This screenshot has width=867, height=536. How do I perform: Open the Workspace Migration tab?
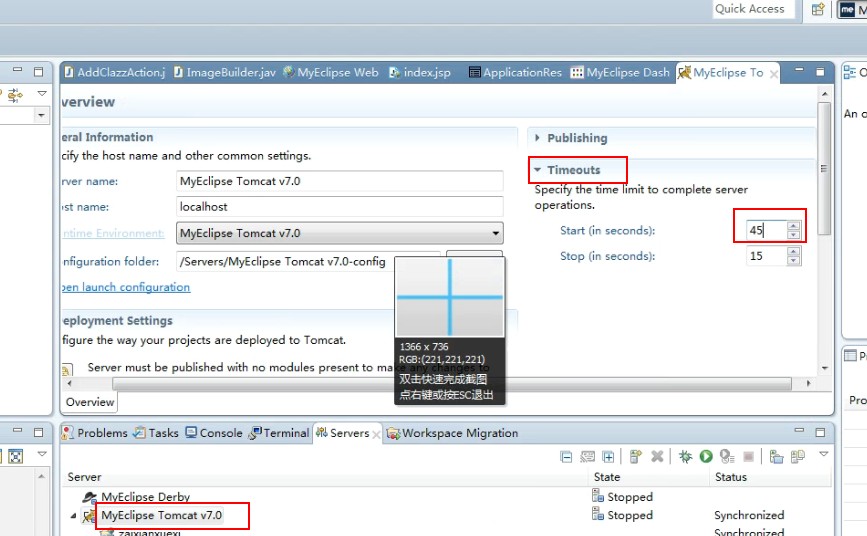pos(452,433)
